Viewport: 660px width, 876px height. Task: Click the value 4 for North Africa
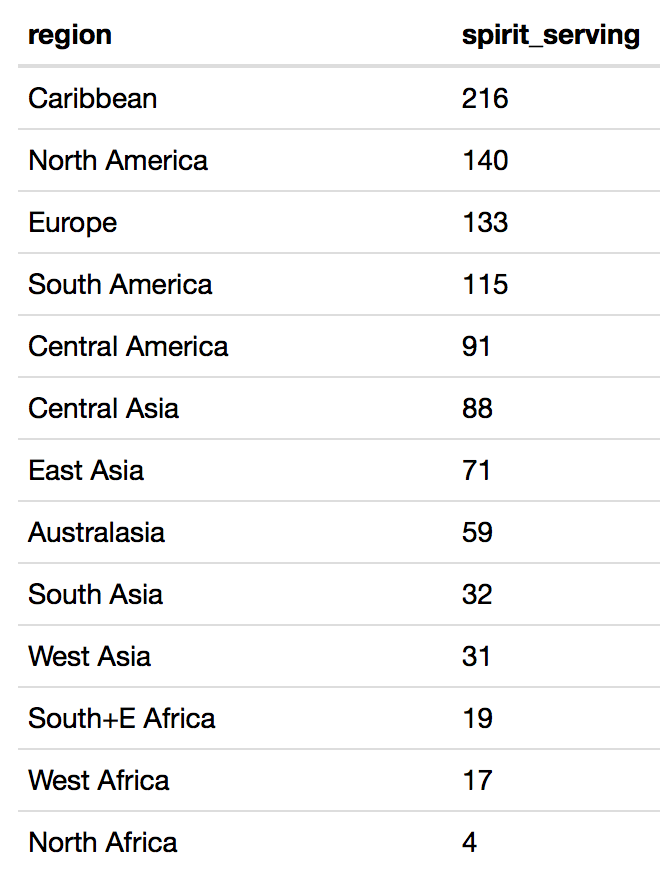pyautogui.click(x=470, y=843)
